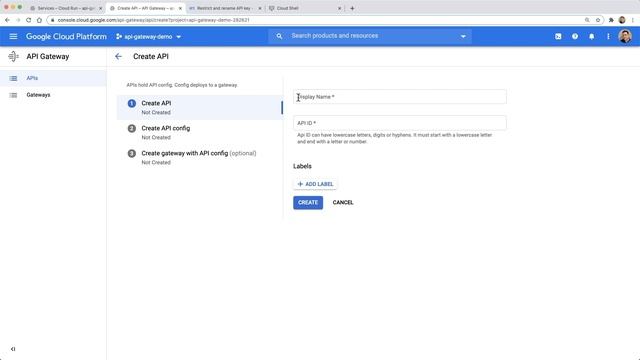
Task: Reload the page in browser
Action: tap(29, 20)
